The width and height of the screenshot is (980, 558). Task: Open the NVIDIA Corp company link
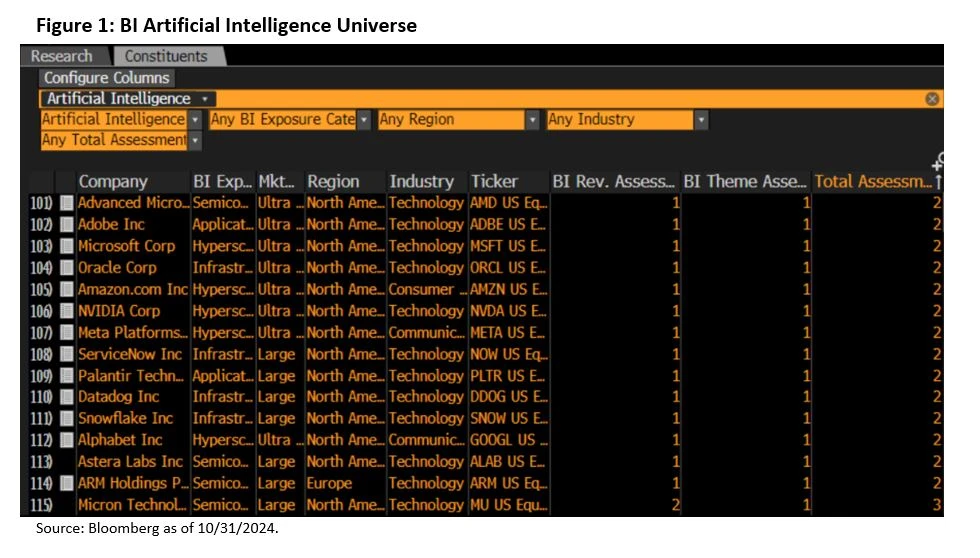coord(119,311)
